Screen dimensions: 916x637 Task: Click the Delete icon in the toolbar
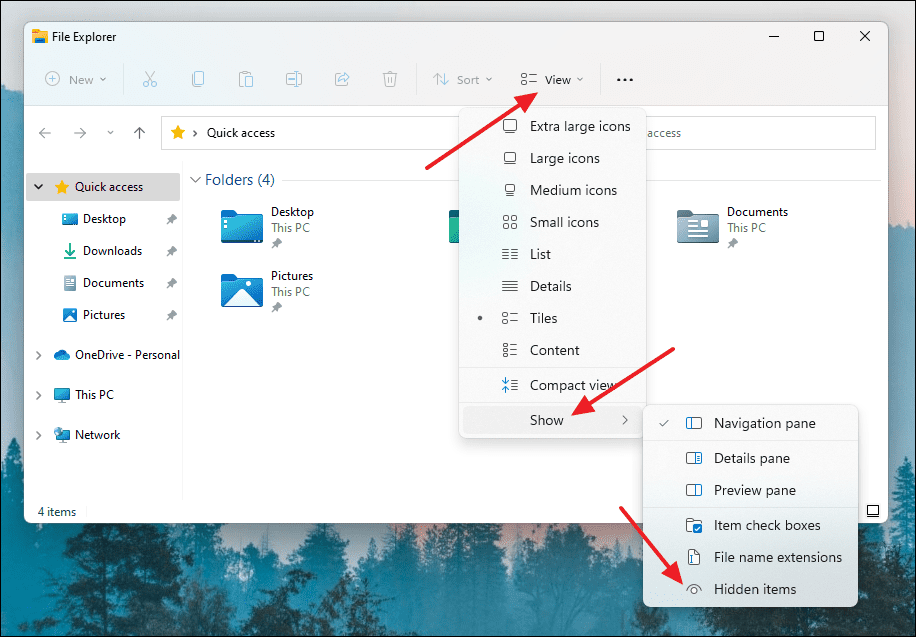(389, 79)
